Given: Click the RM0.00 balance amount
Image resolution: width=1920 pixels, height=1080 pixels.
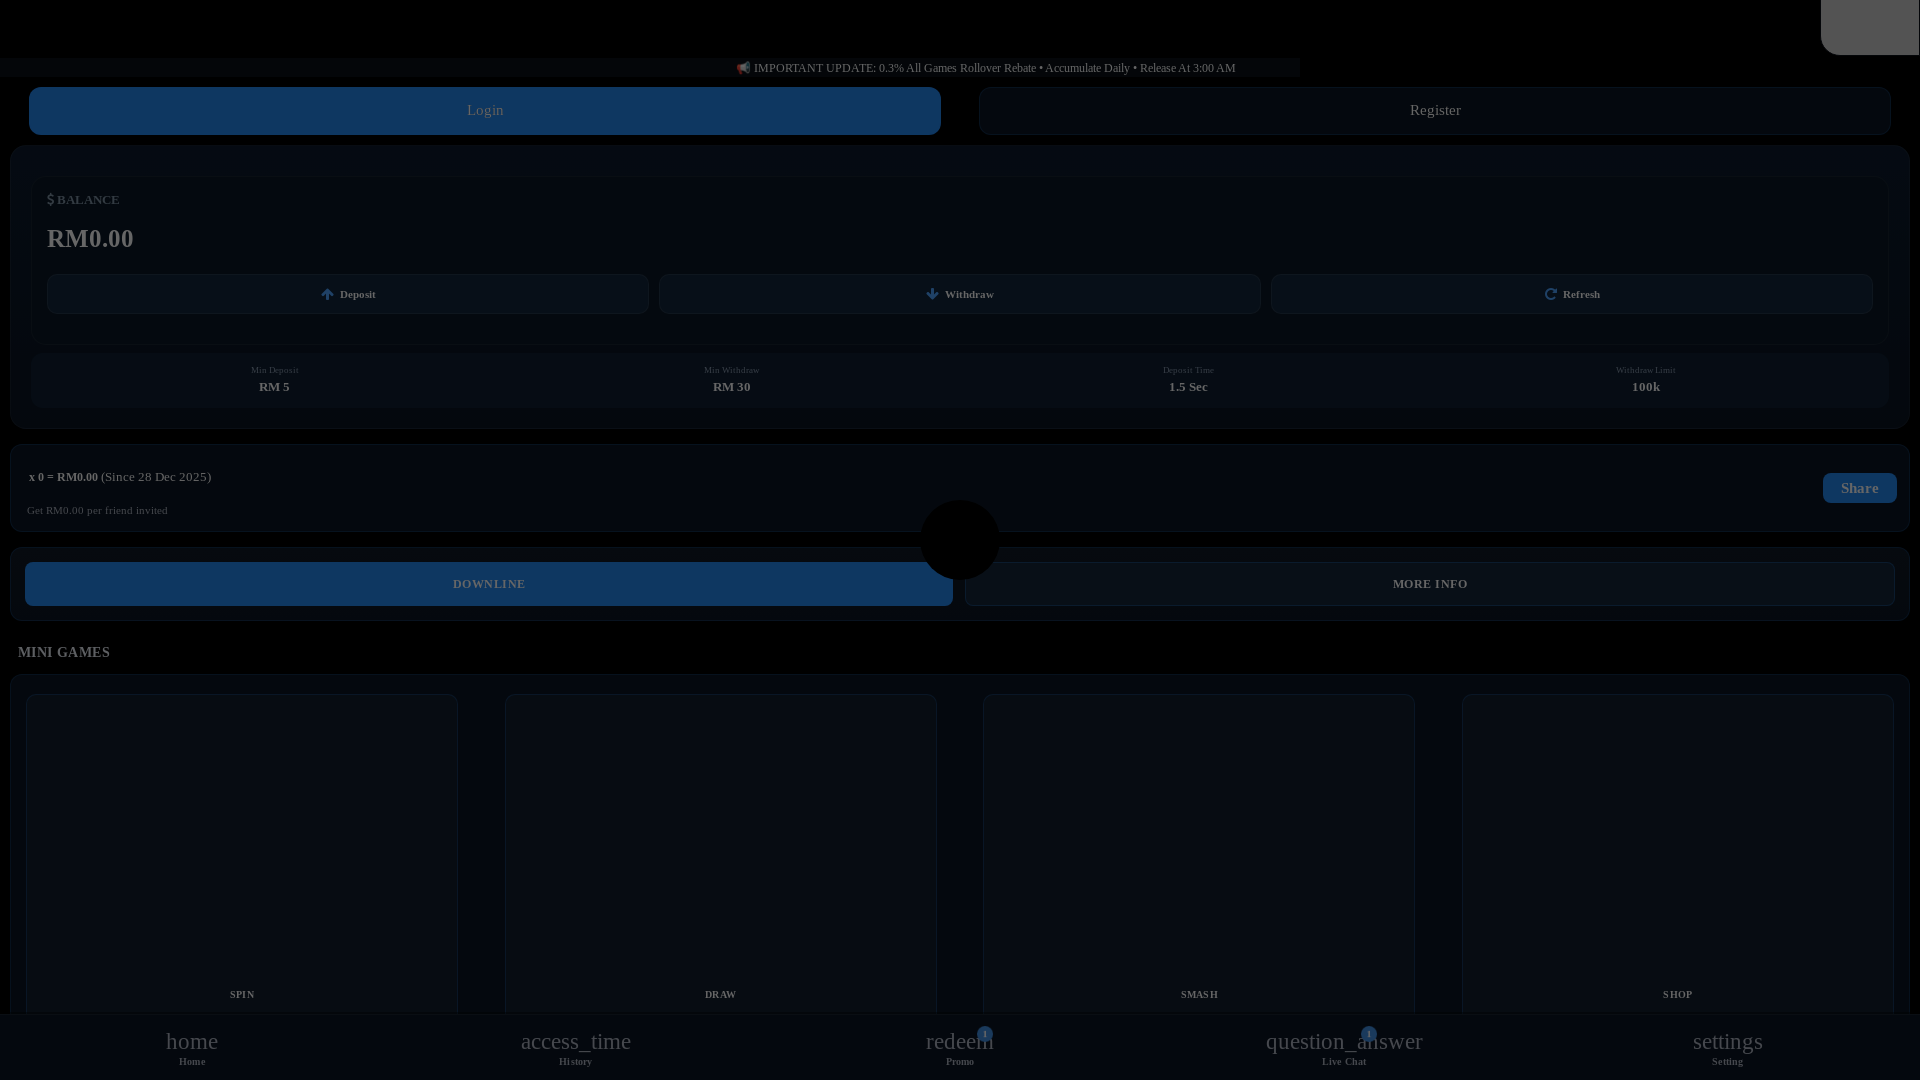Looking at the screenshot, I should (x=90, y=239).
